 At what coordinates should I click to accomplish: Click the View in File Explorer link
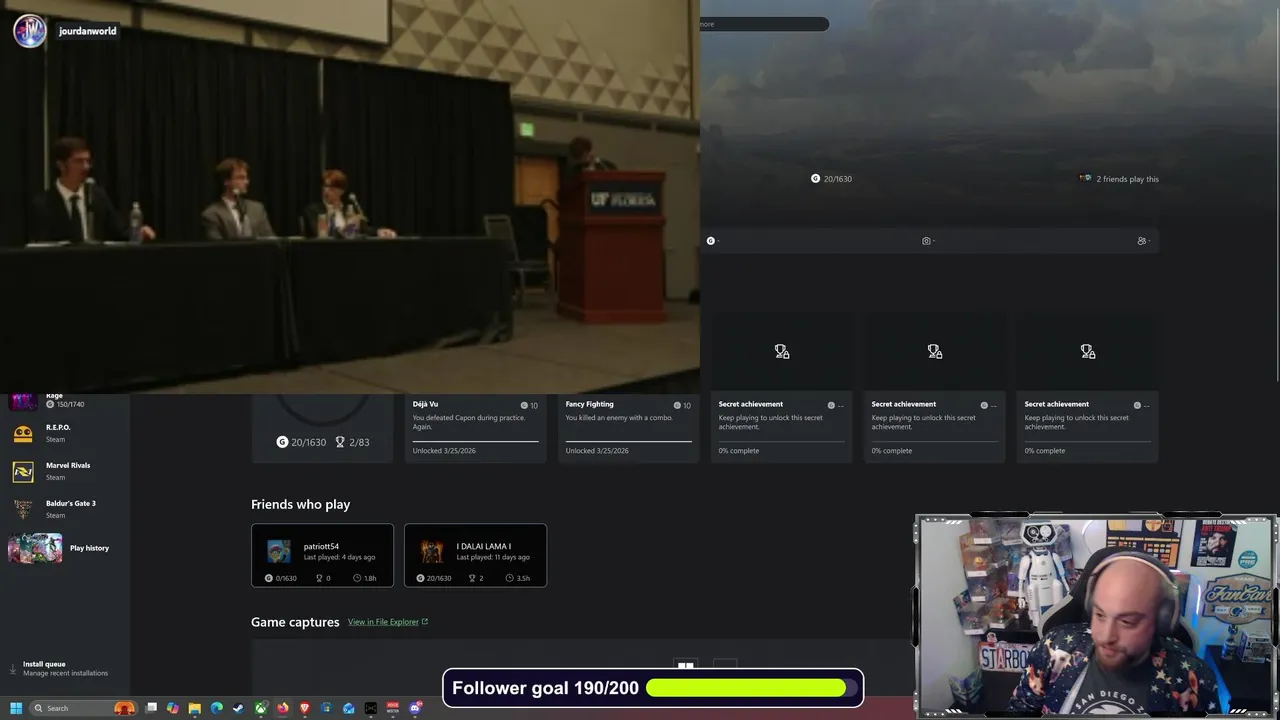[x=383, y=622]
